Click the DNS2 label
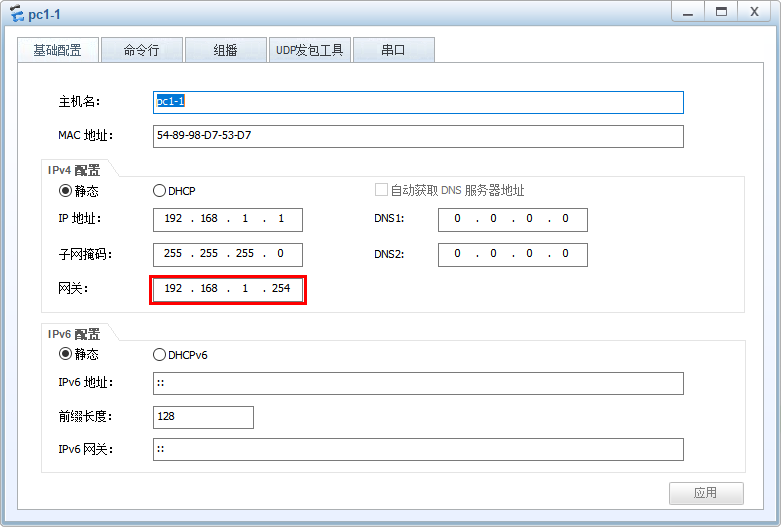Viewport: 781px width, 527px height. point(389,255)
